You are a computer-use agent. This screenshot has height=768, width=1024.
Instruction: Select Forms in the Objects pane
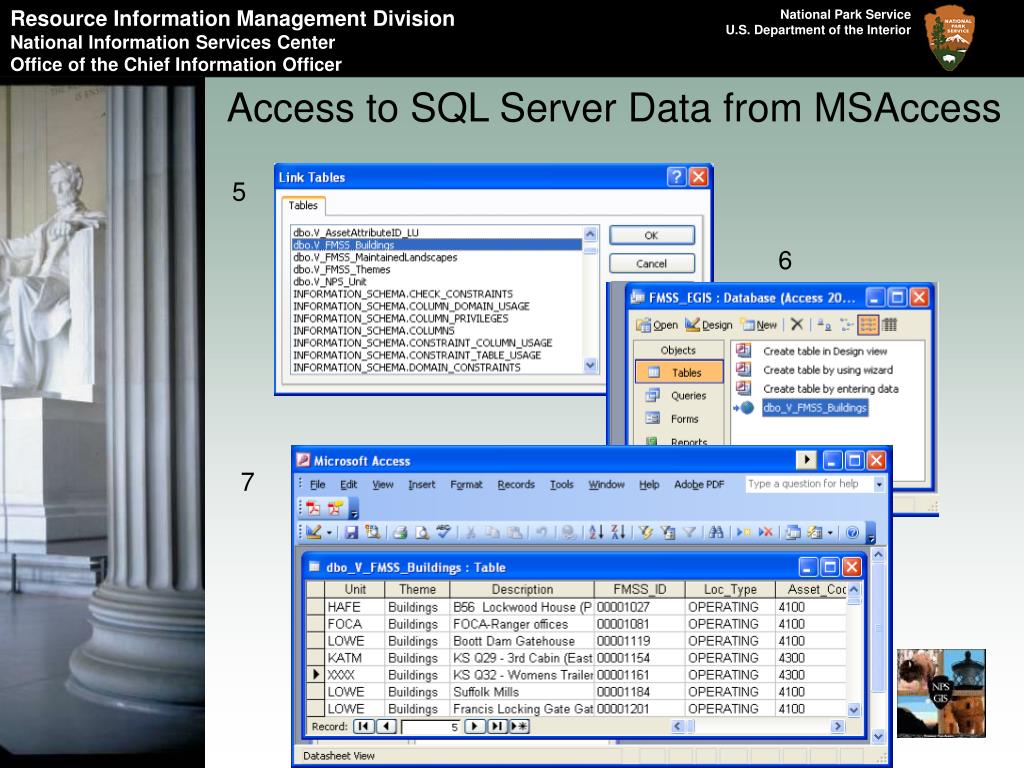(x=679, y=419)
